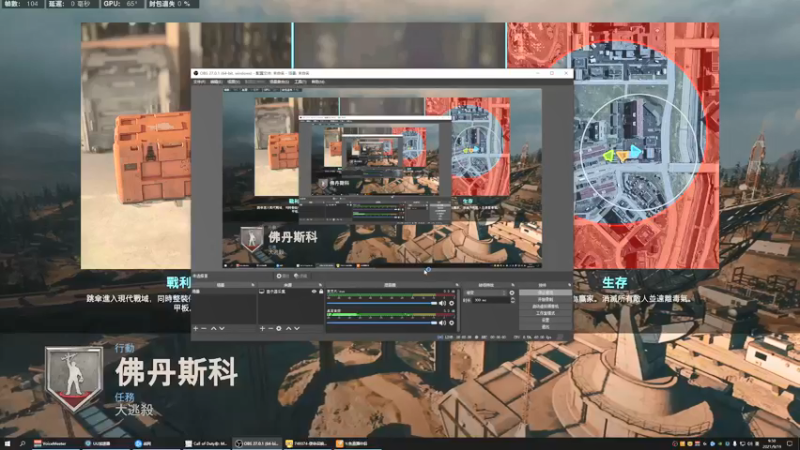This screenshot has width=800, height=450.
Task: Click the transition duration input field
Action: click(491, 301)
